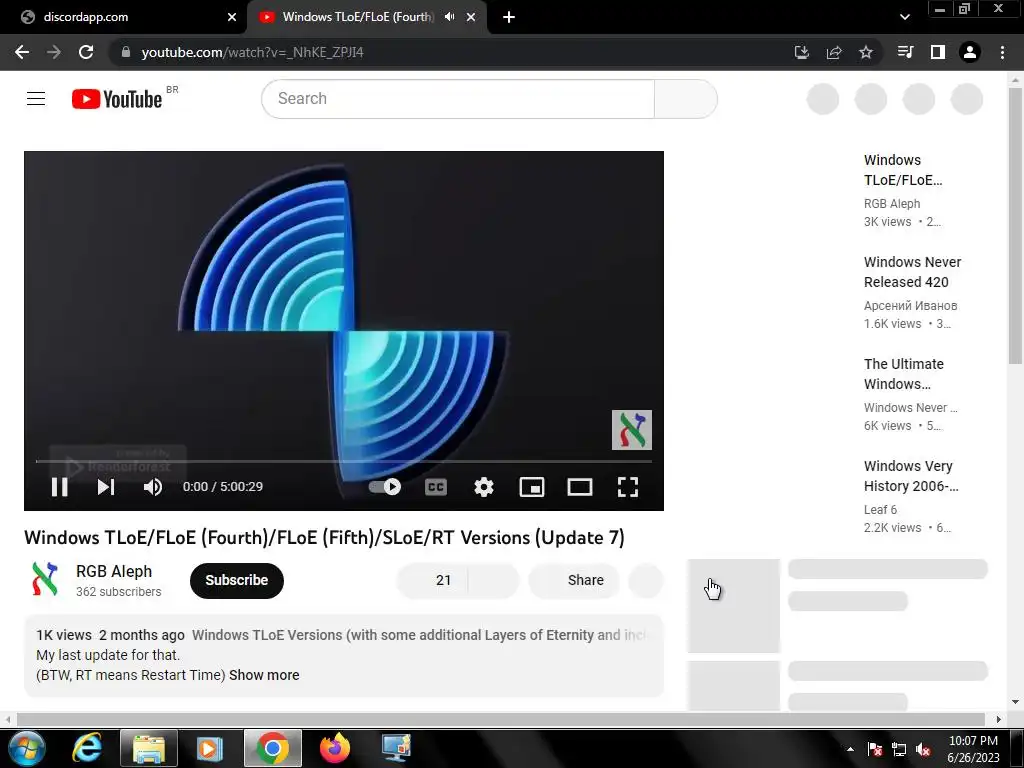Toggle closed captions CC button
The image size is (1024, 768).
(x=436, y=487)
